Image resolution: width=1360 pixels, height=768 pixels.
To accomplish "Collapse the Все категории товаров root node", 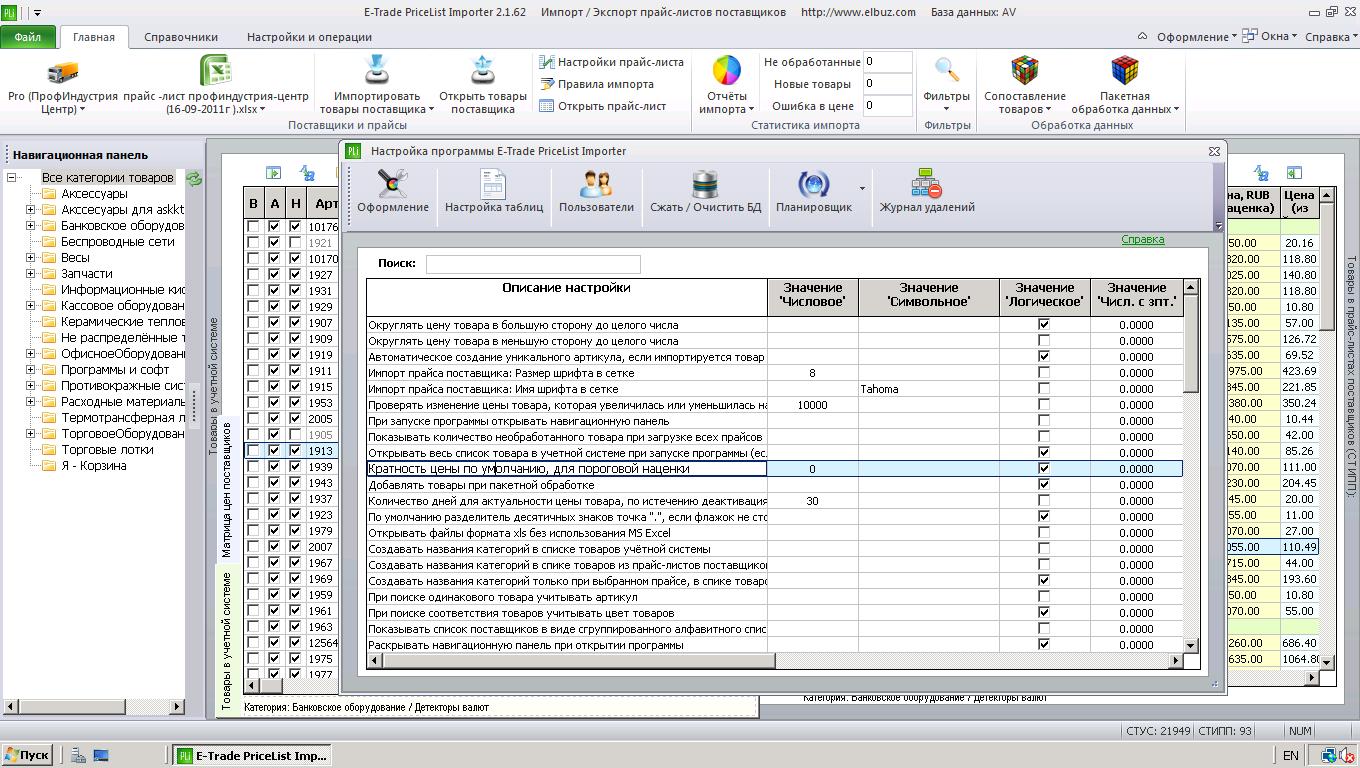I will [12, 178].
